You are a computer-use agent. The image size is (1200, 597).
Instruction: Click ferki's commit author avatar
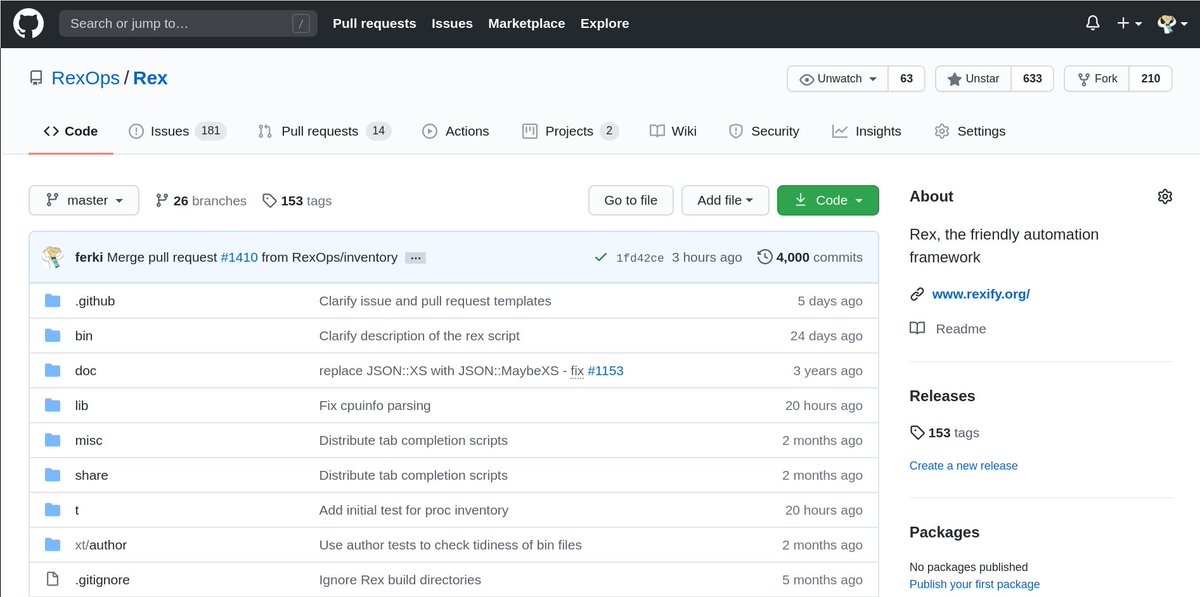tap(53, 257)
